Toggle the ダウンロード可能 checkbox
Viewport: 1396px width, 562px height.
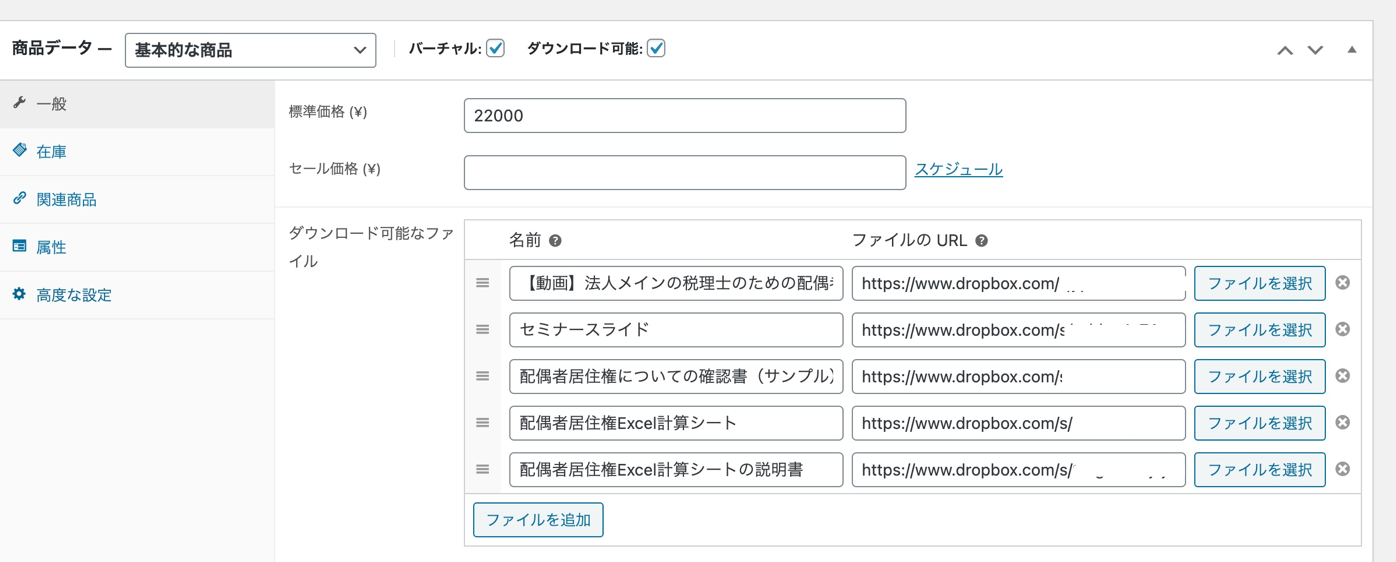656,48
